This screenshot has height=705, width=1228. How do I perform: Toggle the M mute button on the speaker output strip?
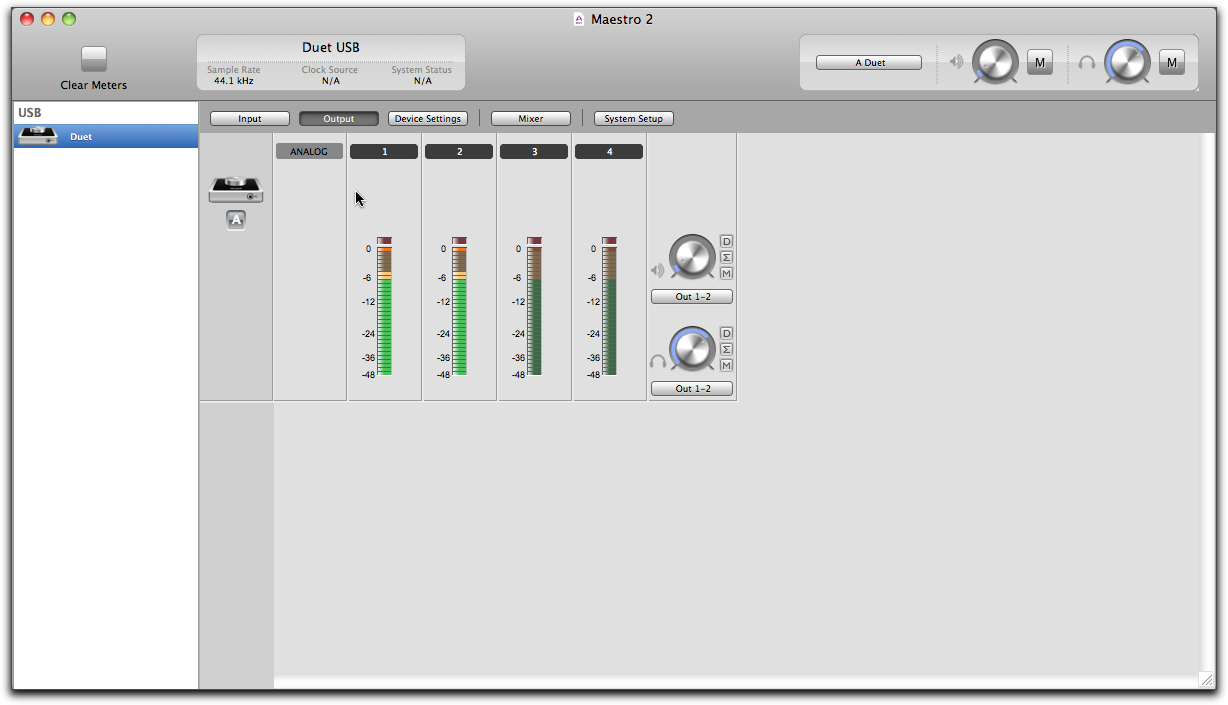click(727, 273)
